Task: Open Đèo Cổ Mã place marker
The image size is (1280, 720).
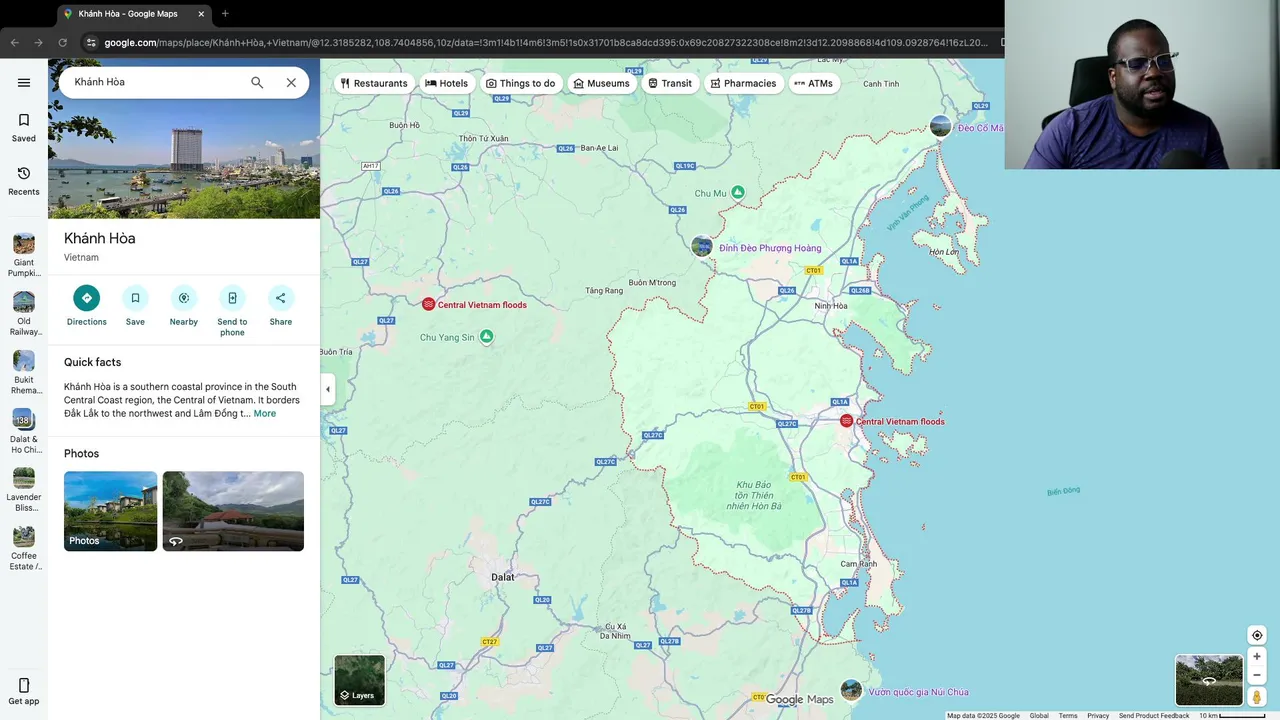Action: coord(940,126)
